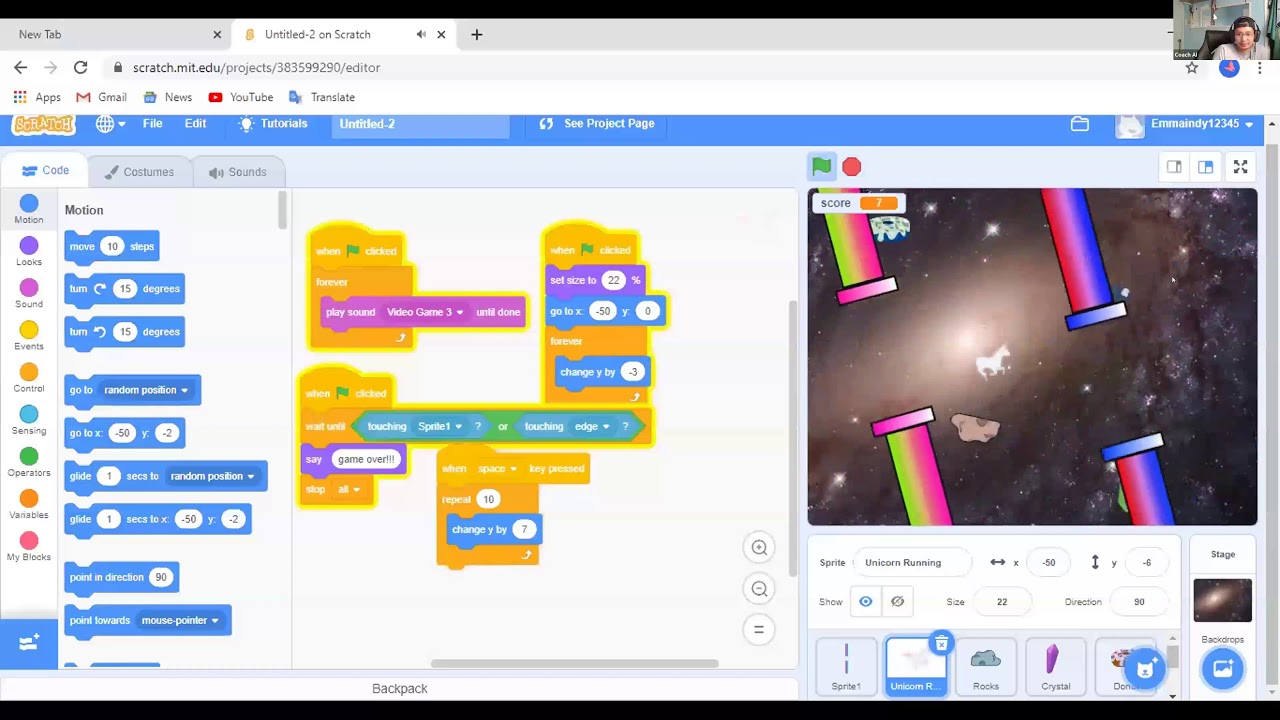Select the Crystal sprite thumbnail
Viewport: 1280px width, 720px height.
(1056, 667)
